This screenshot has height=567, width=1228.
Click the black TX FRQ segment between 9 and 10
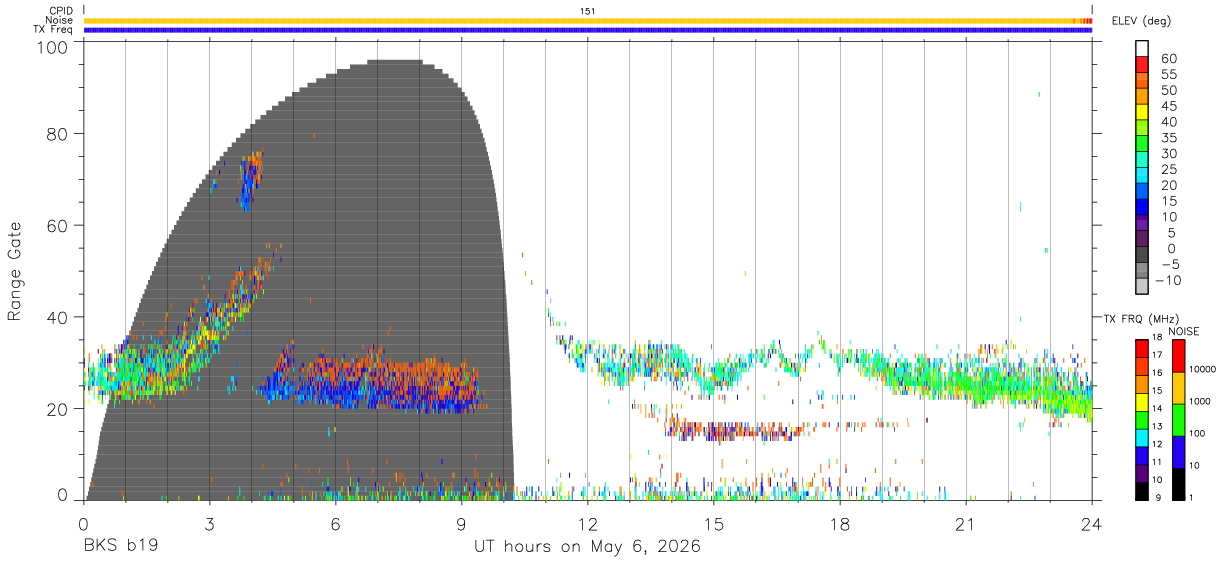point(1142,489)
